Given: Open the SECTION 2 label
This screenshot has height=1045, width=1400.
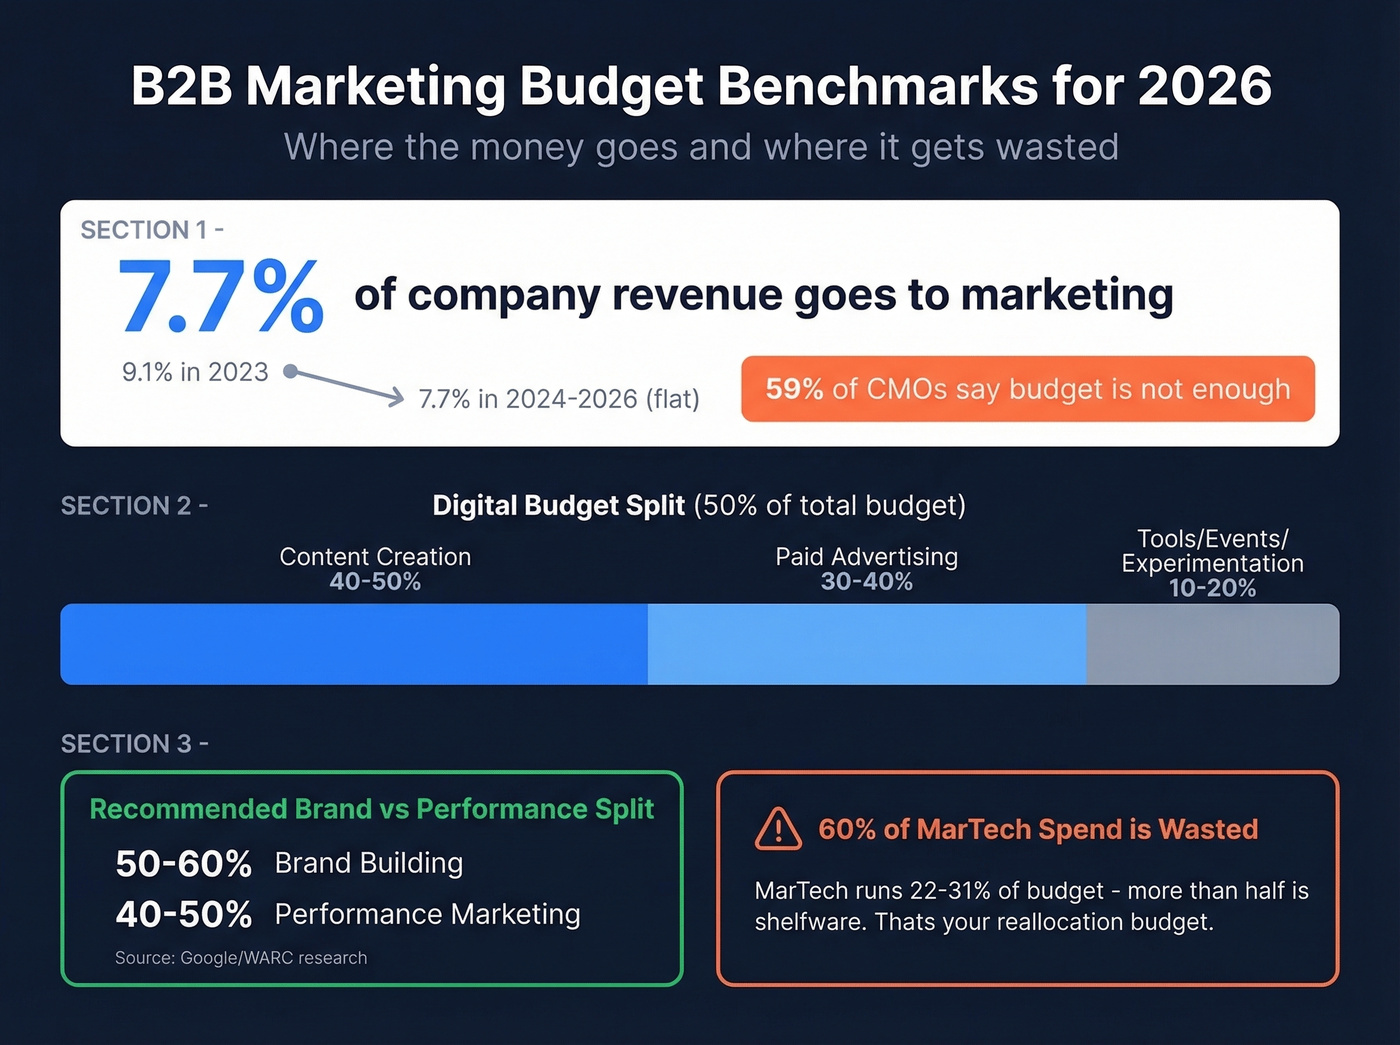Looking at the screenshot, I should (x=131, y=506).
